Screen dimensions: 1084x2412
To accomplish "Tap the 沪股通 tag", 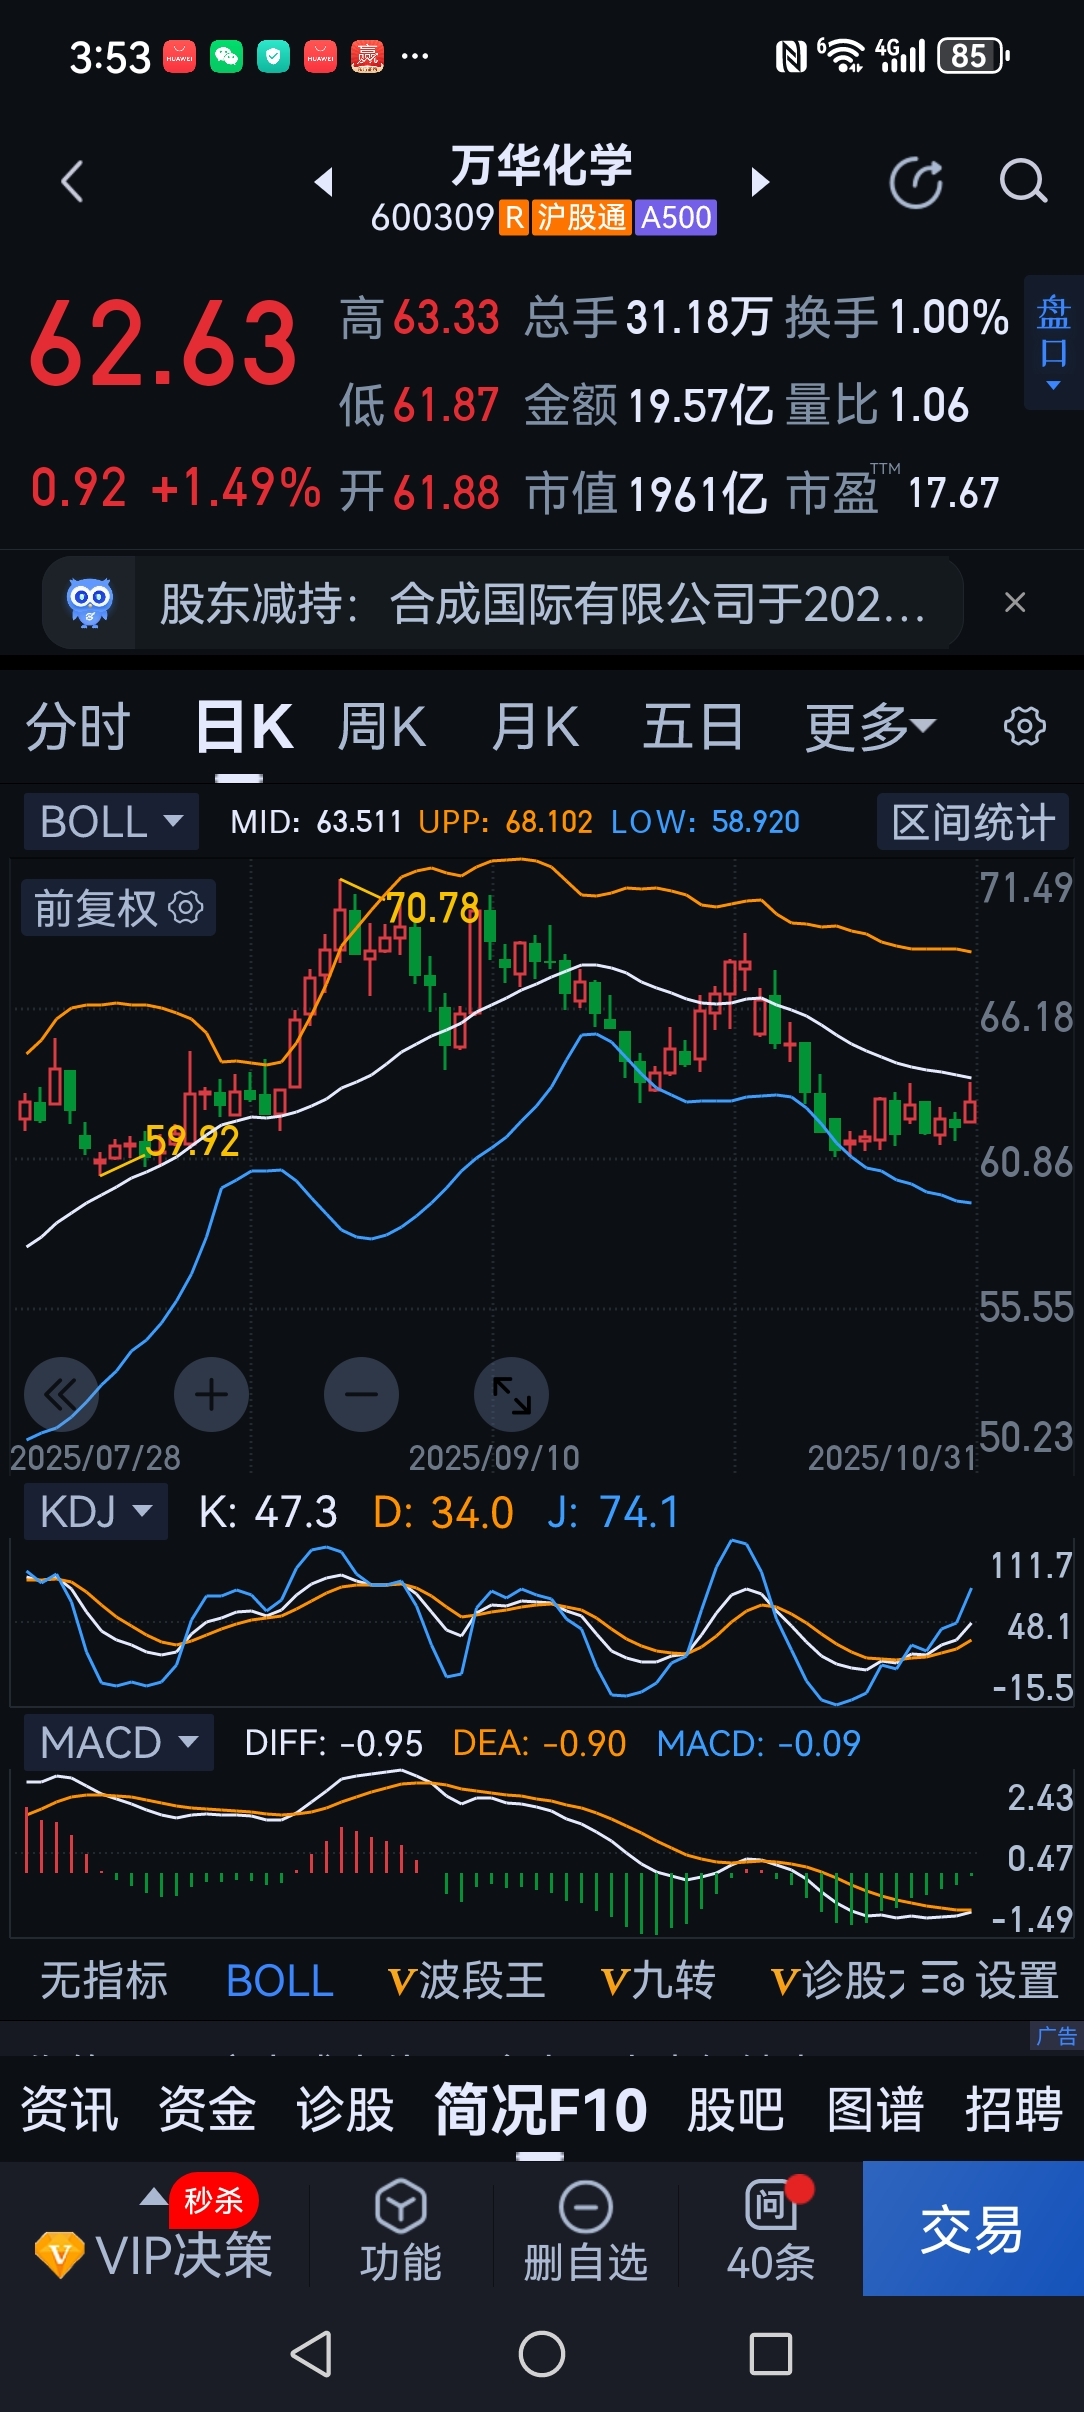I will pyautogui.click(x=581, y=217).
